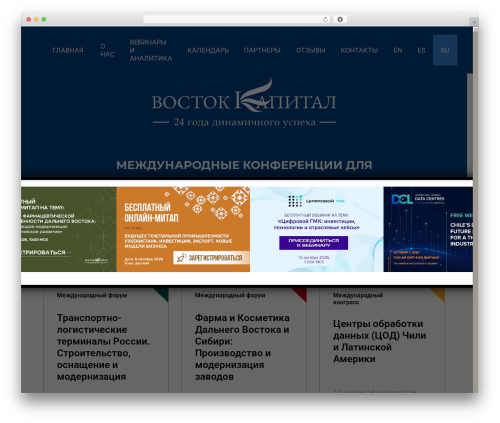Click the DCL logo on the data centres banner
This screenshot has height=423, width=500.
pos(402,199)
